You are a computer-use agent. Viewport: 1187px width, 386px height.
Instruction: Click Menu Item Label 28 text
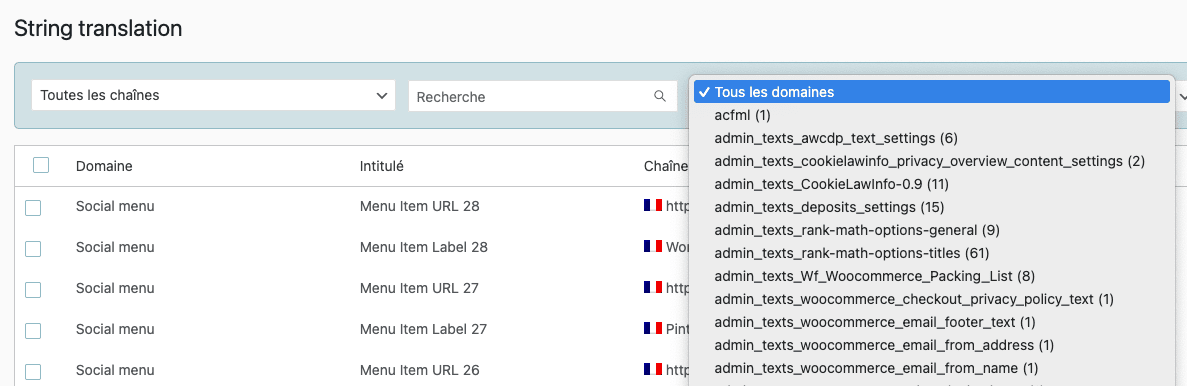coord(424,247)
